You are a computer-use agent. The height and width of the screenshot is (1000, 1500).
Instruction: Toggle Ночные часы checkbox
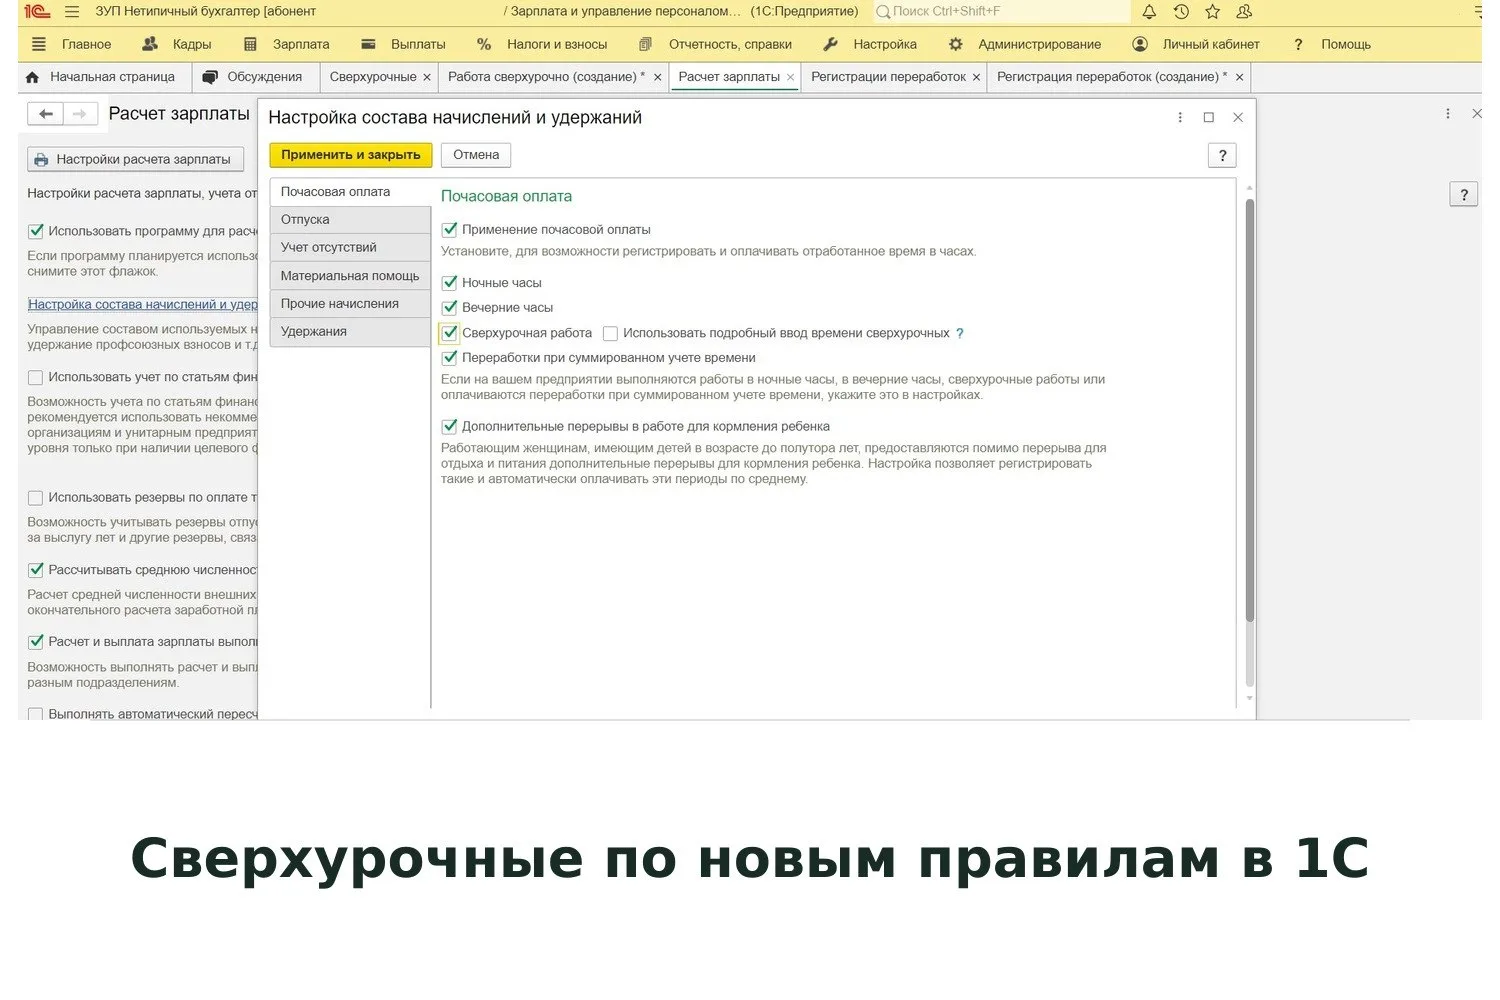pyautogui.click(x=450, y=283)
